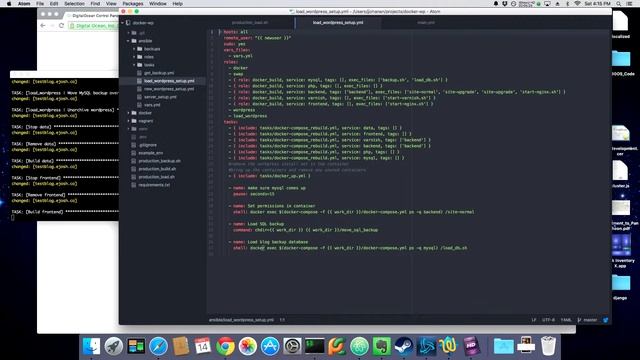Open Evernote elephant icon in dock
The height and width of the screenshot is (360, 640).
[381, 346]
